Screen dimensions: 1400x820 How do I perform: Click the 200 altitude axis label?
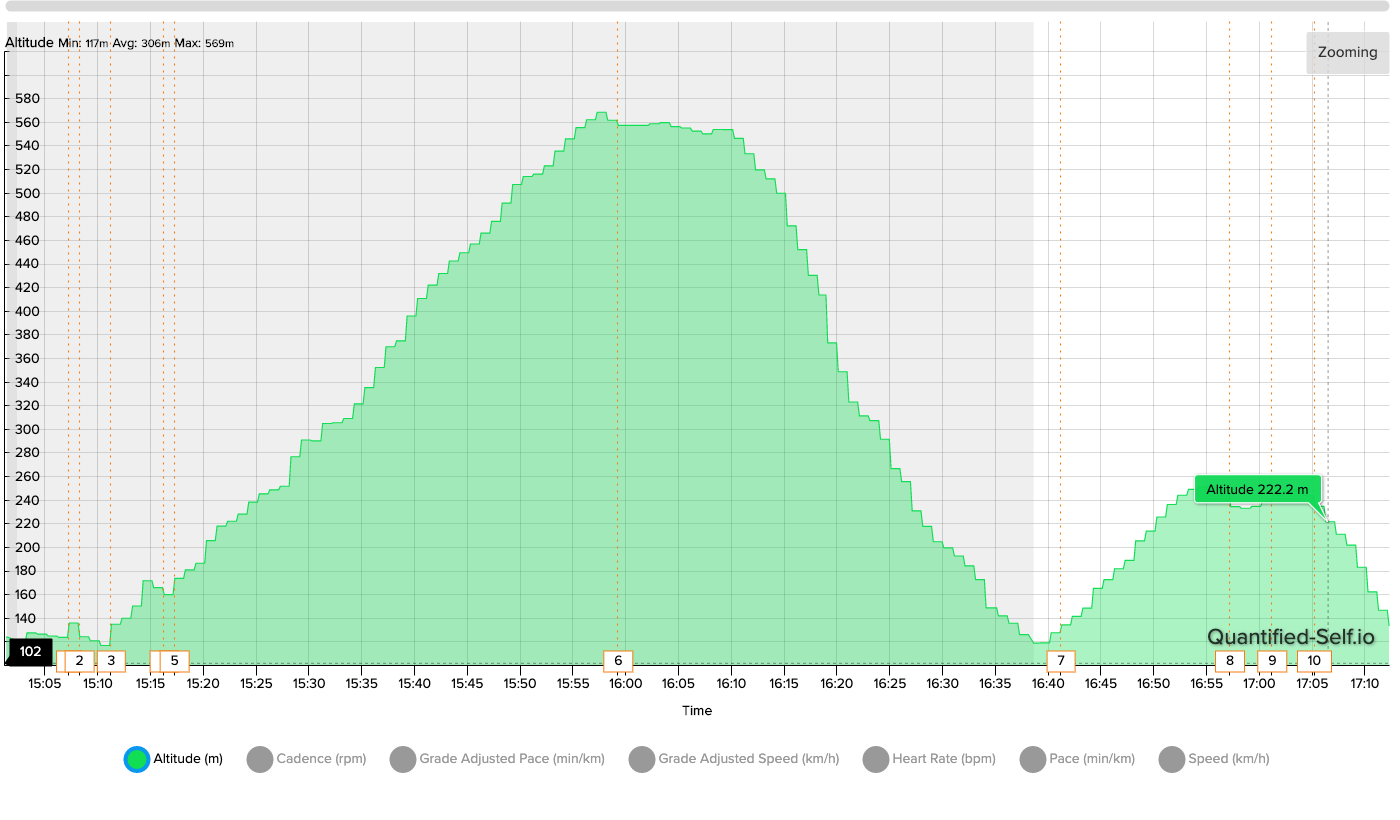tap(27, 548)
